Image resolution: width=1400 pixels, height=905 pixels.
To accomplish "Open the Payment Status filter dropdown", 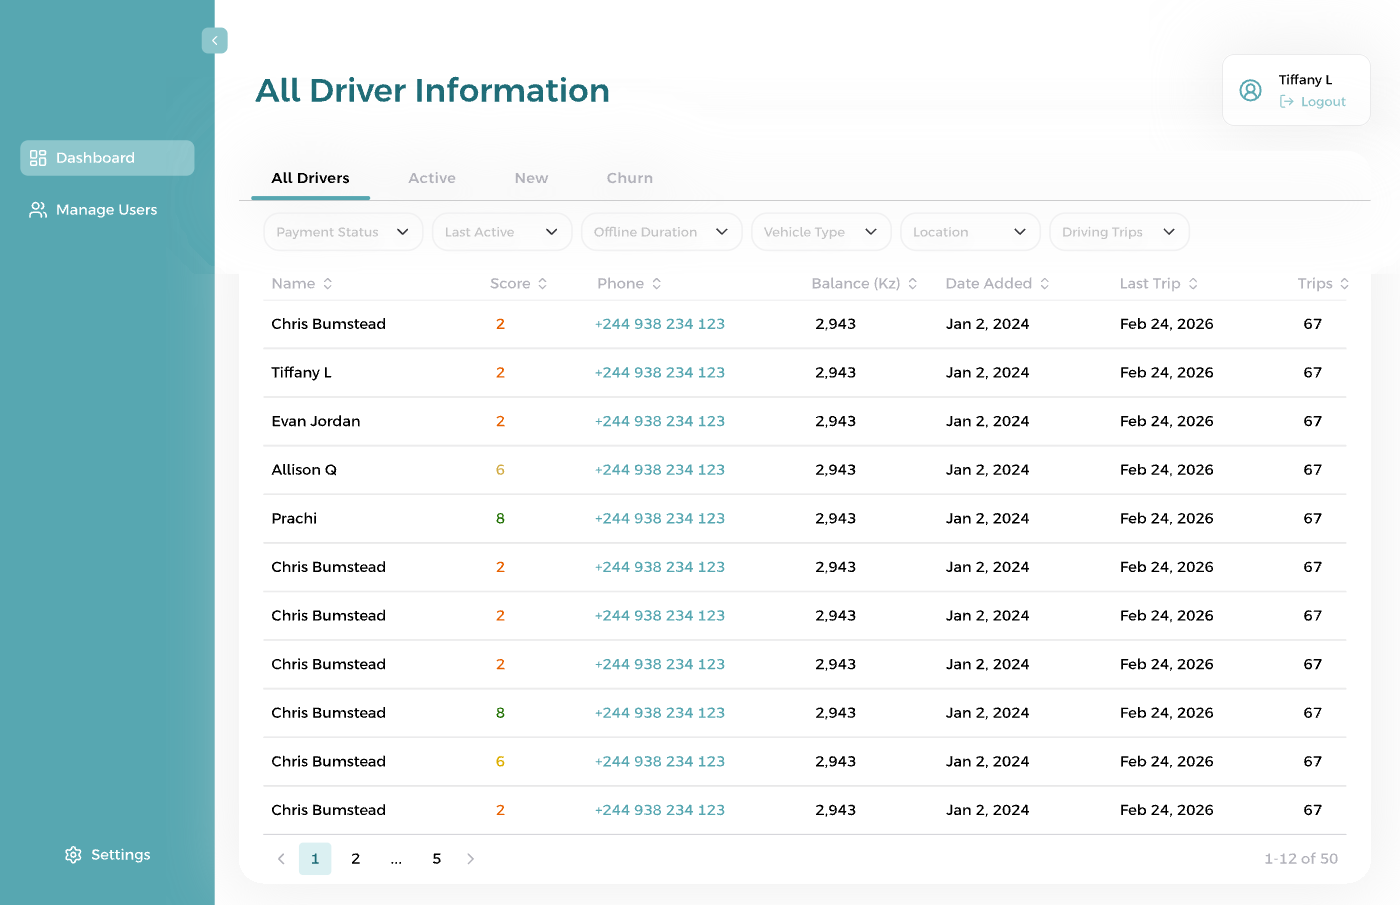I will point(343,232).
